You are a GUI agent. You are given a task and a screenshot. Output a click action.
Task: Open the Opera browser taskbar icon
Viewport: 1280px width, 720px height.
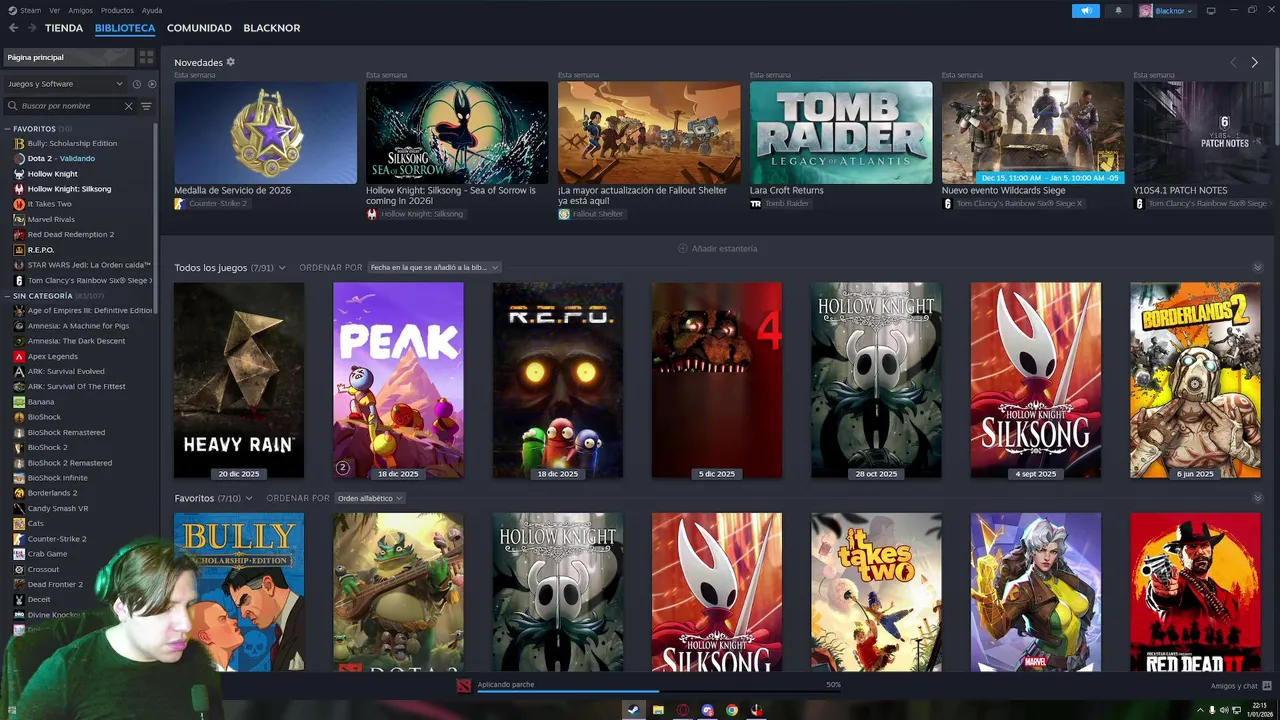pos(683,710)
